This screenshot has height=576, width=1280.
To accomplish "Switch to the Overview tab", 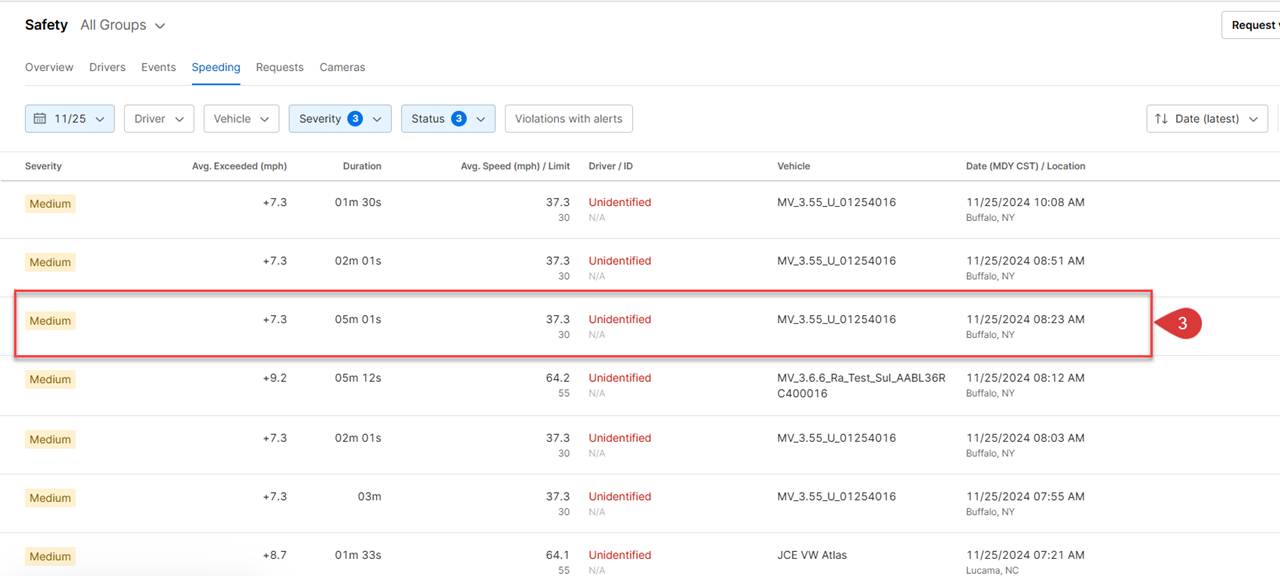I will [x=49, y=67].
